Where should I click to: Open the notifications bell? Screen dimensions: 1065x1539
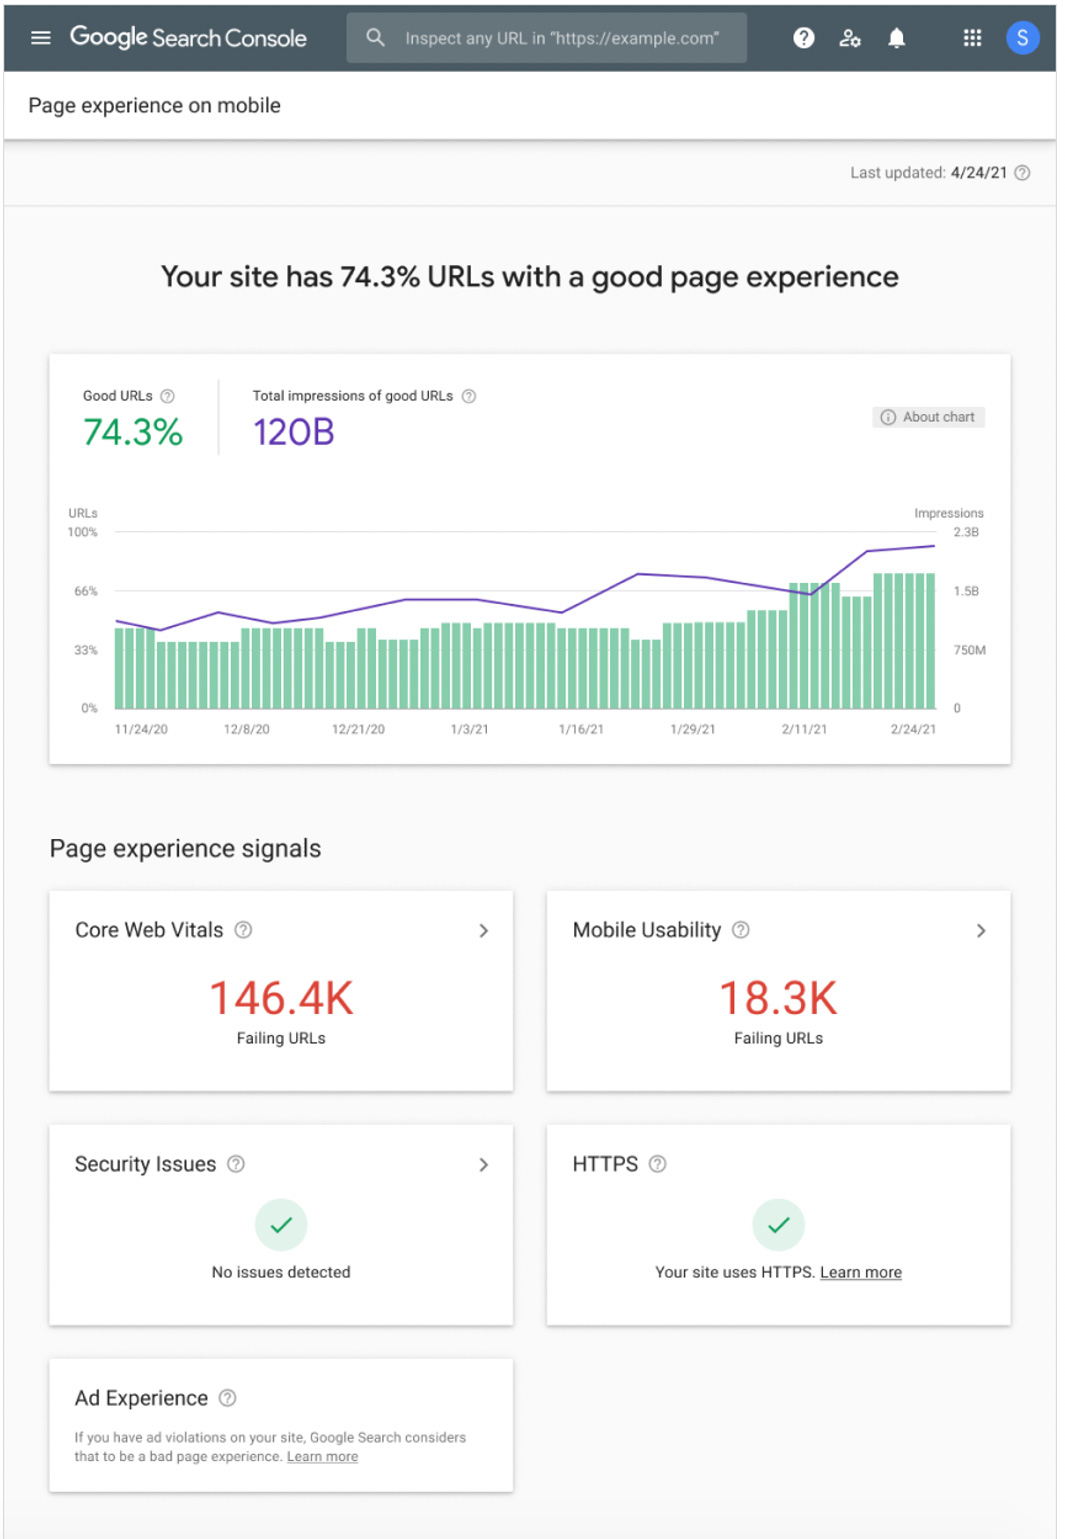click(895, 37)
